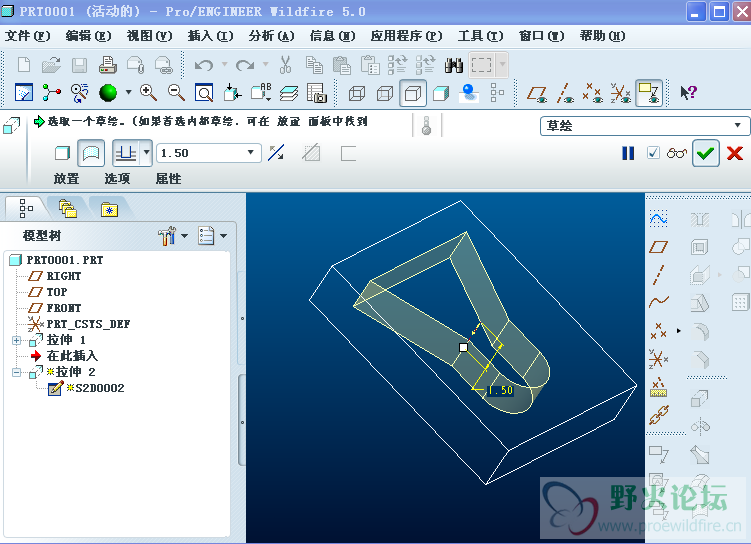Cancel feature with red X

(735, 153)
